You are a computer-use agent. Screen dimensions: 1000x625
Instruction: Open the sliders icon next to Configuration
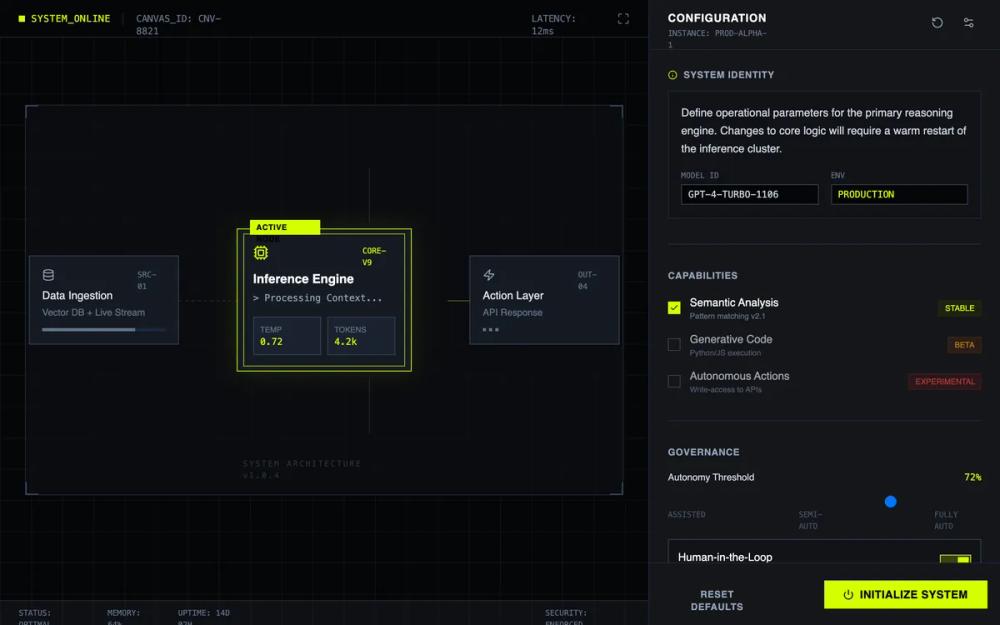point(968,22)
